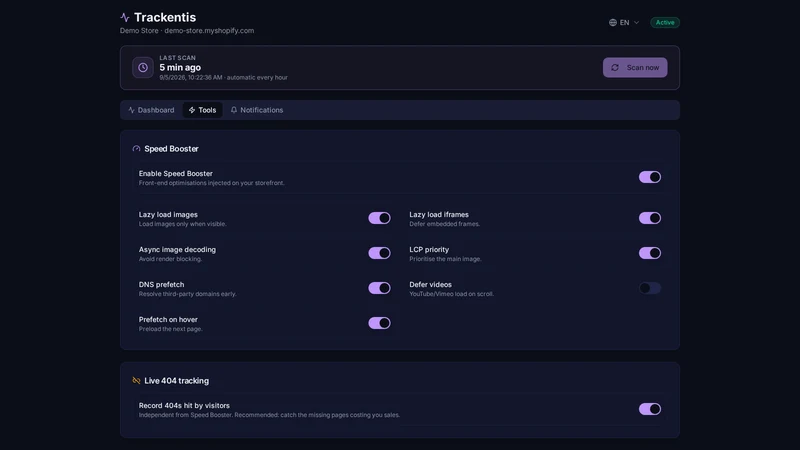Click the LAST SCAN label
800x450 pixels.
pyautogui.click(x=177, y=58)
